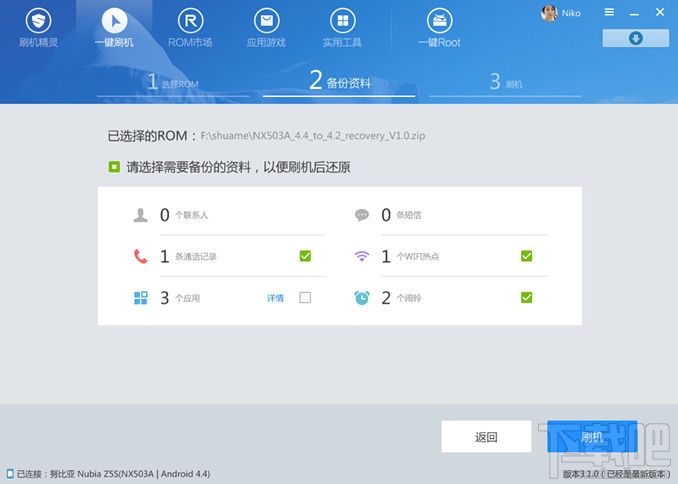Select the 一键刷机 tab
This screenshot has width=678, height=484.
click(x=114, y=28)
